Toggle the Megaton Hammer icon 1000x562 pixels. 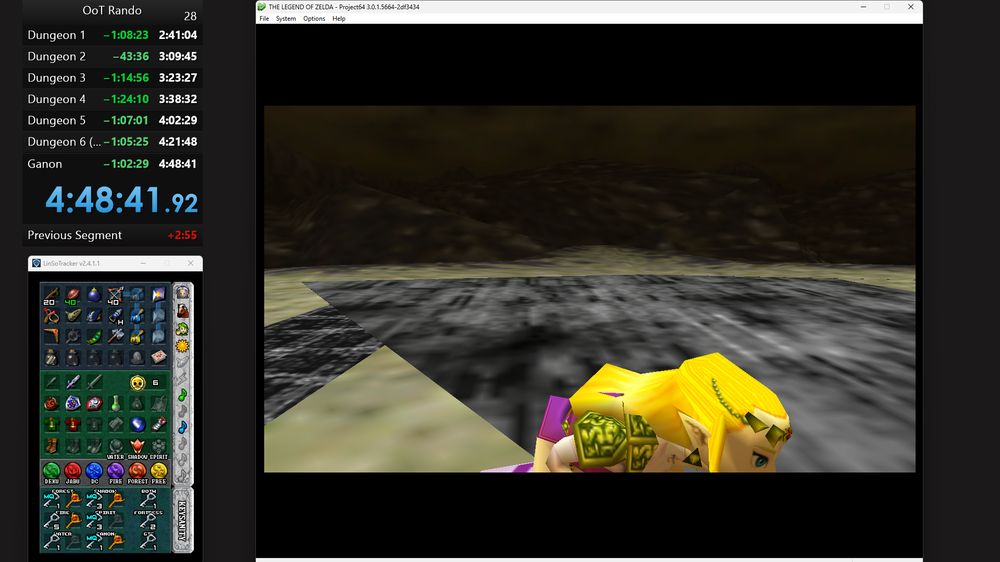115,336
